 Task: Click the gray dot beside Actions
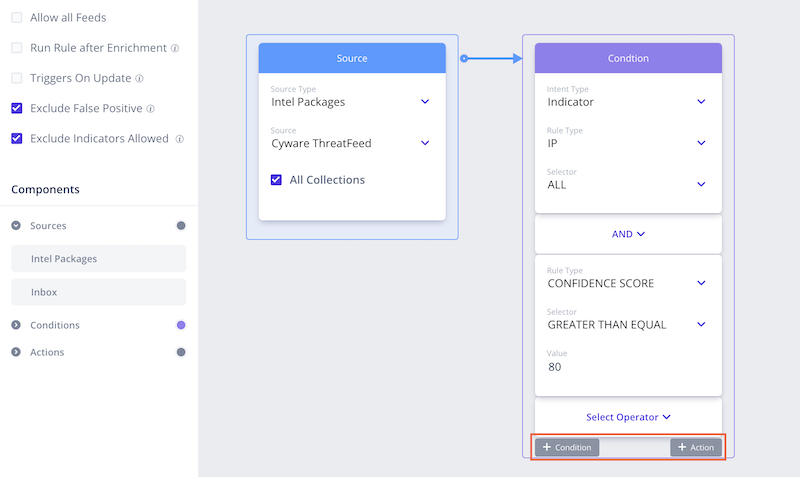pyautogui.click(x=181, y=352)
